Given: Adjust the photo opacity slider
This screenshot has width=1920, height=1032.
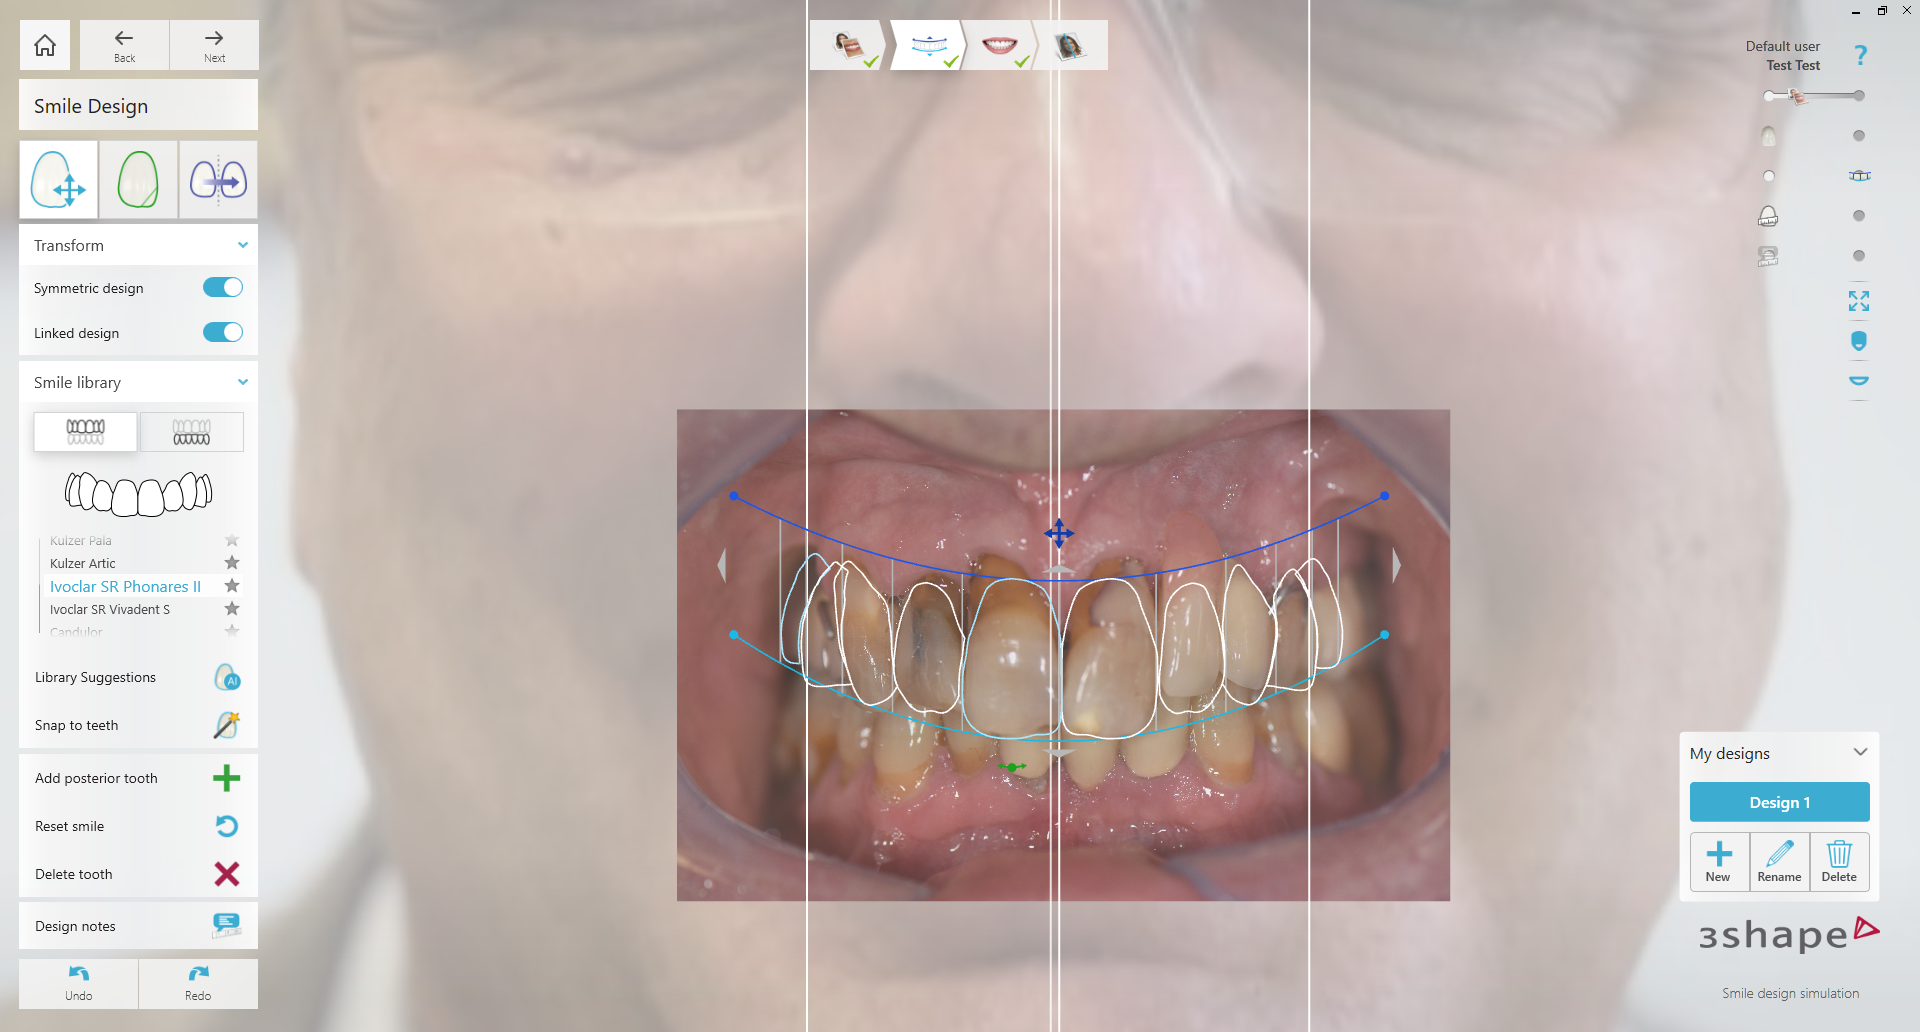Looking at the screenshot, I should pos(1797,96).
